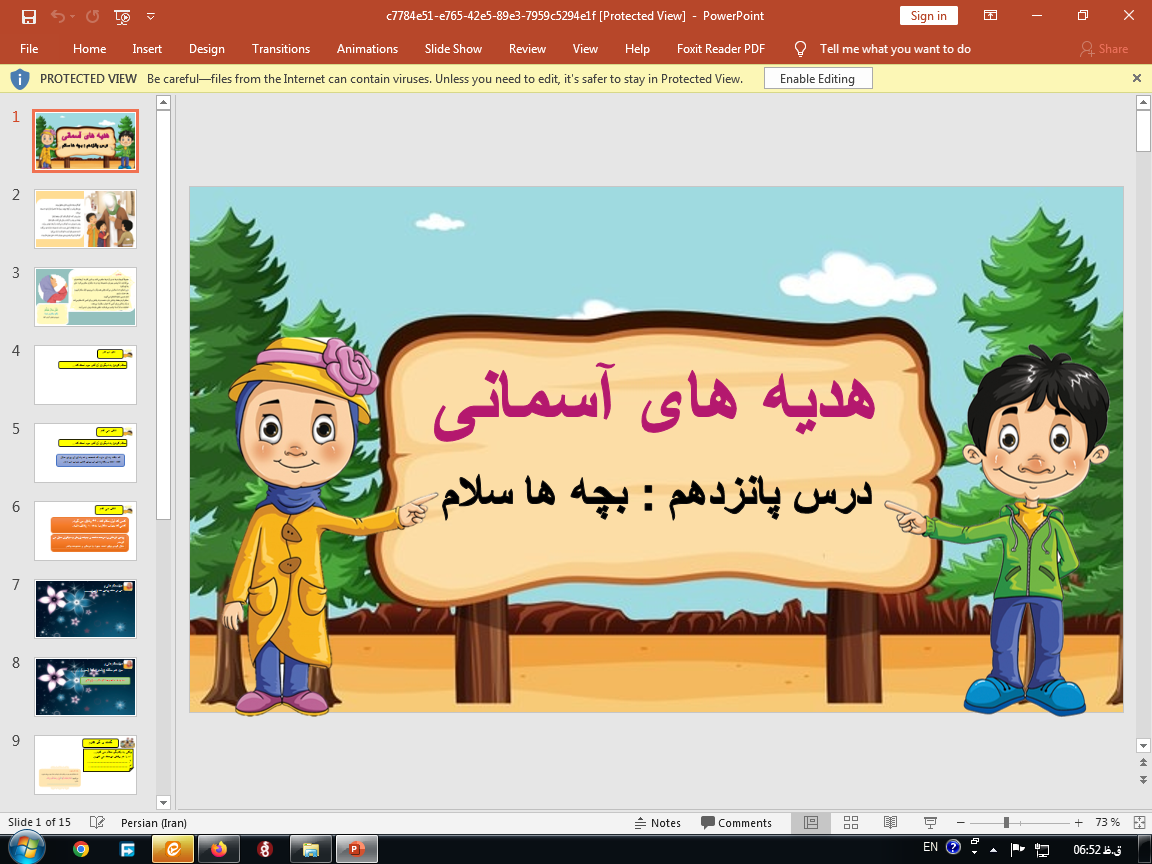Screen dimensions: 1152x864
Task: Open the File menu
Action: 29,48
